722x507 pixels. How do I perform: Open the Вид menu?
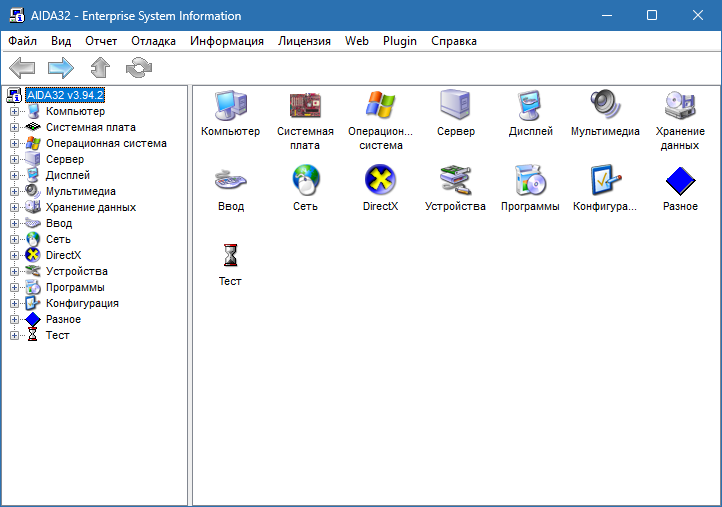click(x=61, y=41)
